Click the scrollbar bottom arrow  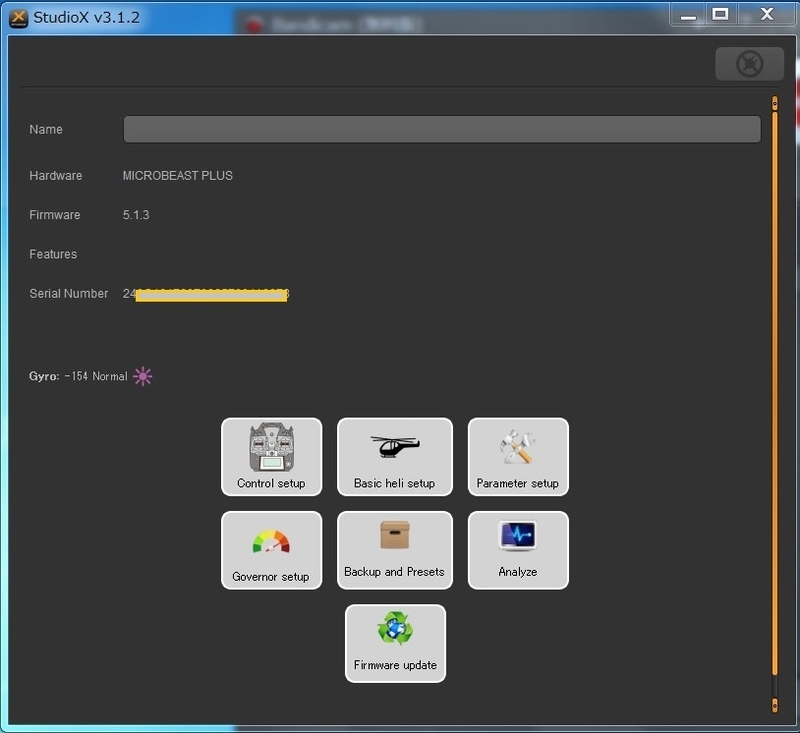point(774,704)
